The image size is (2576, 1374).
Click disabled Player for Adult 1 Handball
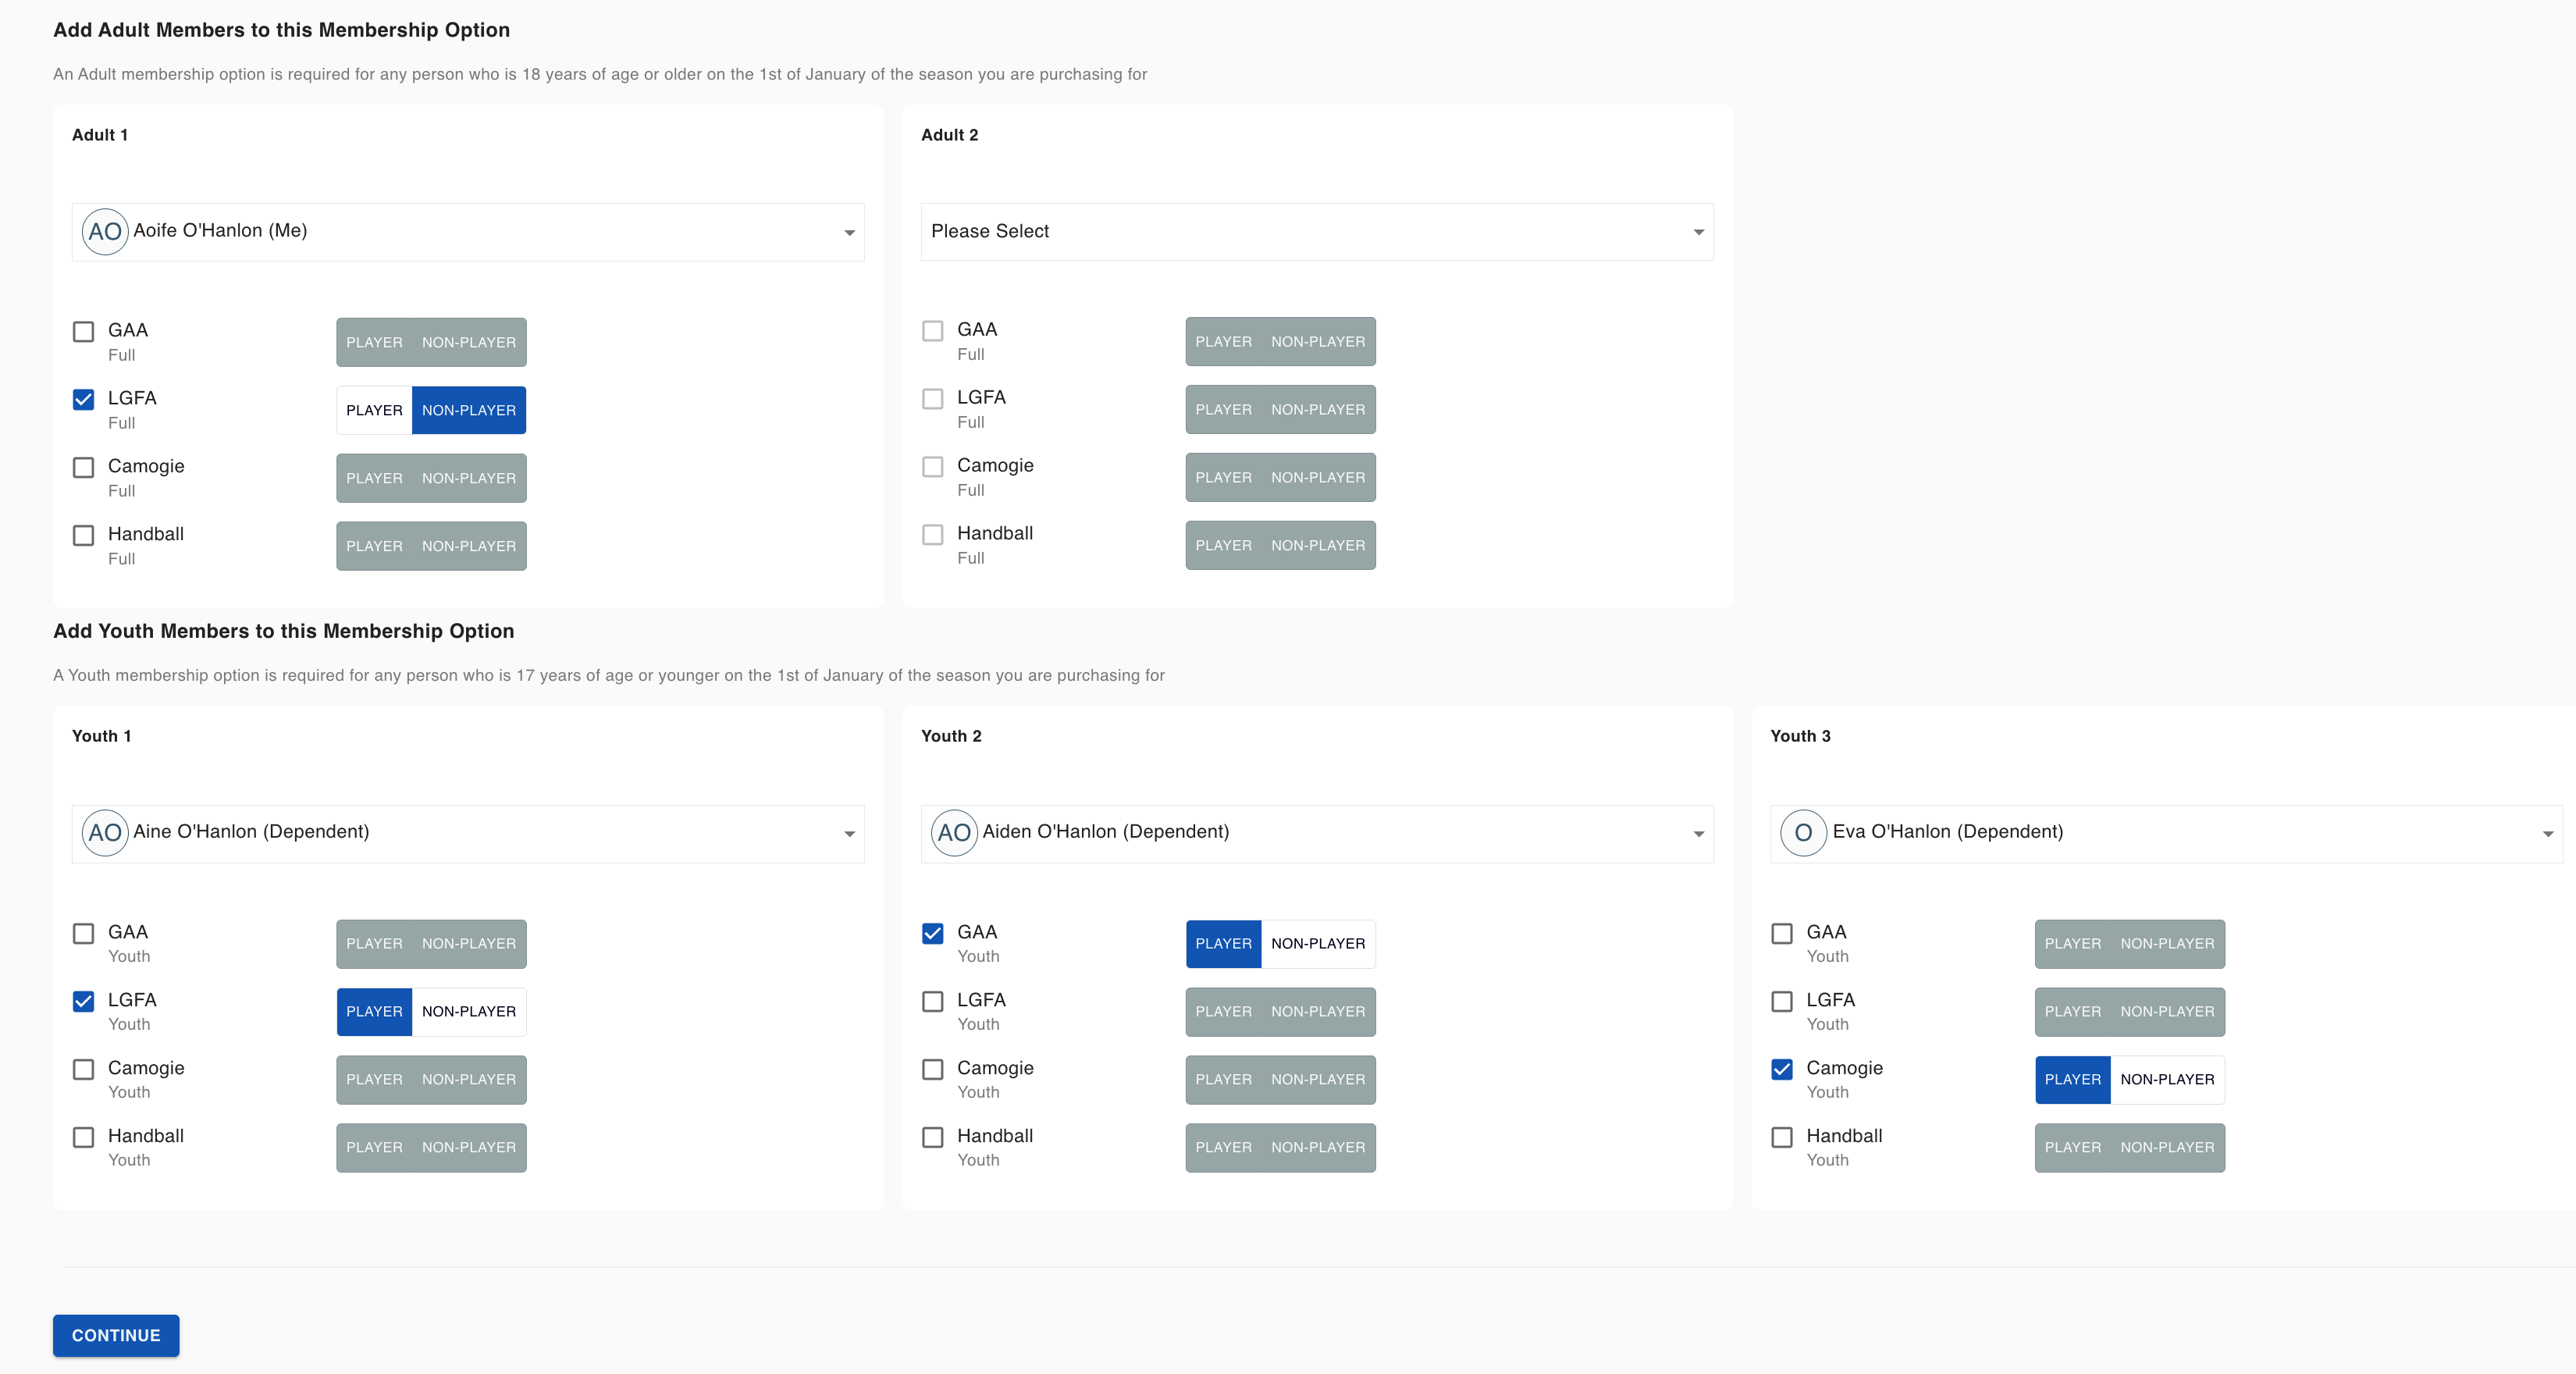point(374,547)
